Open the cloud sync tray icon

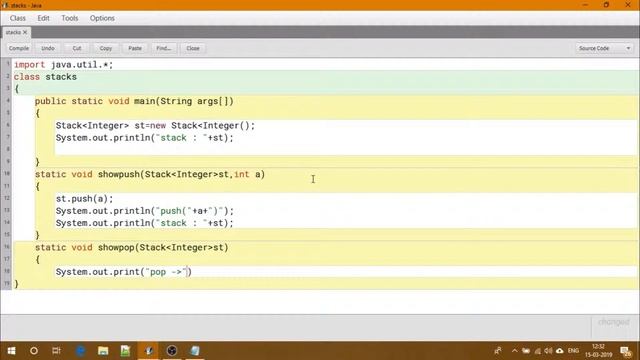[x=560, y=351]
